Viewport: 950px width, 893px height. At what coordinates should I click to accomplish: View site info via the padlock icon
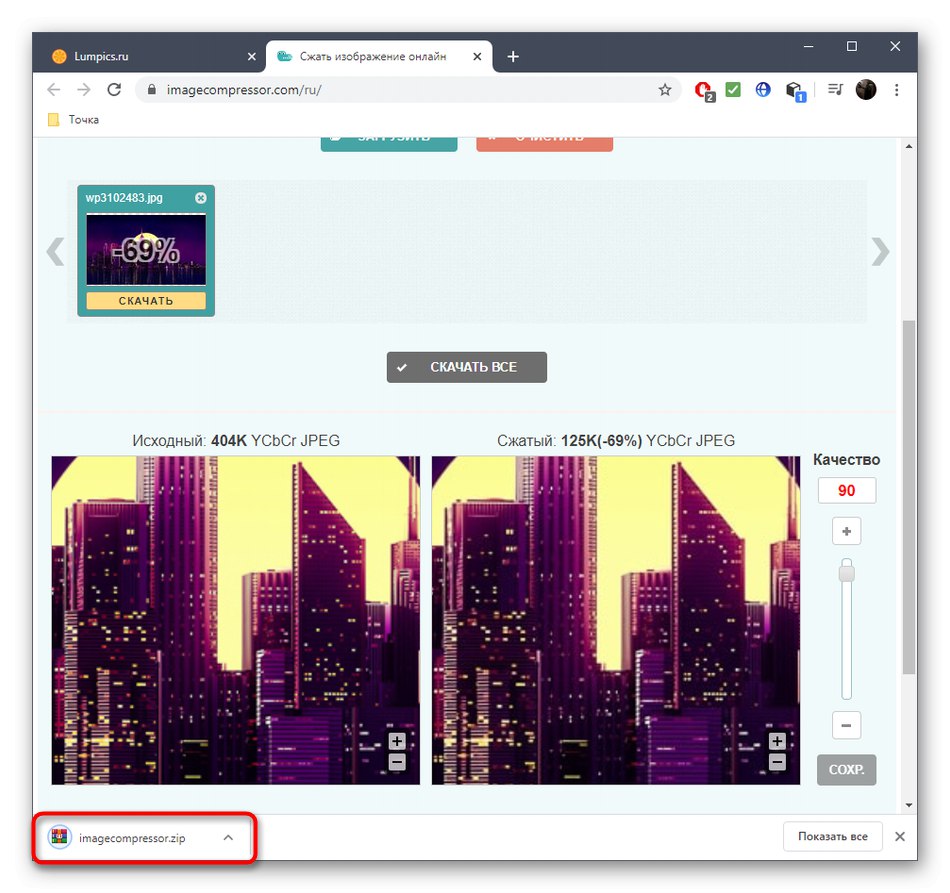click(x=152, y=90)
